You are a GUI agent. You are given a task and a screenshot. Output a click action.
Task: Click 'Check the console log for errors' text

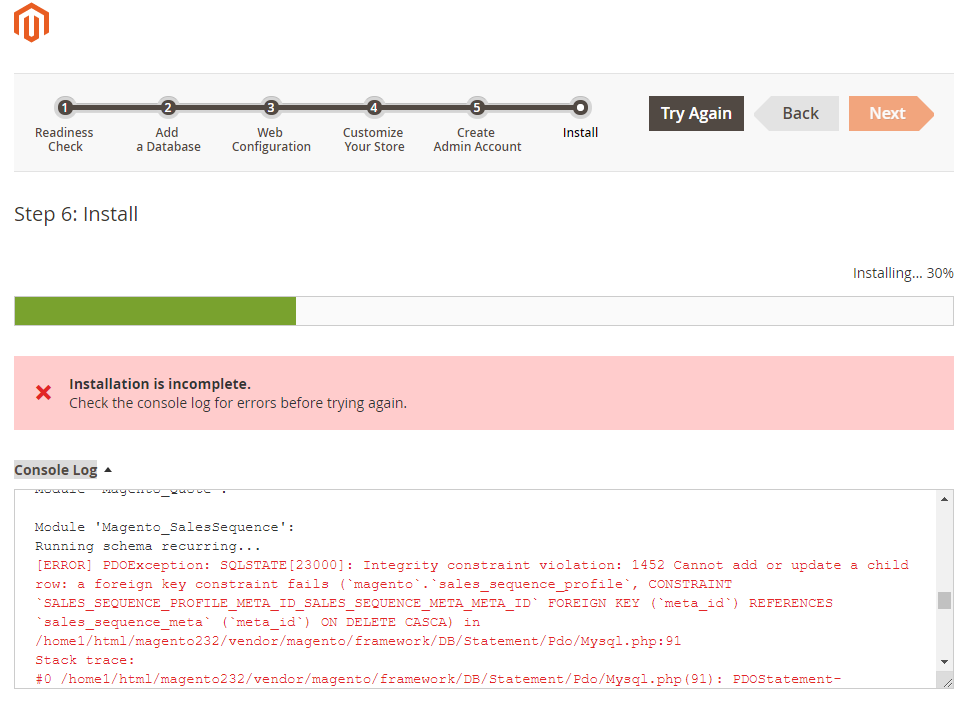pos(238,403)
